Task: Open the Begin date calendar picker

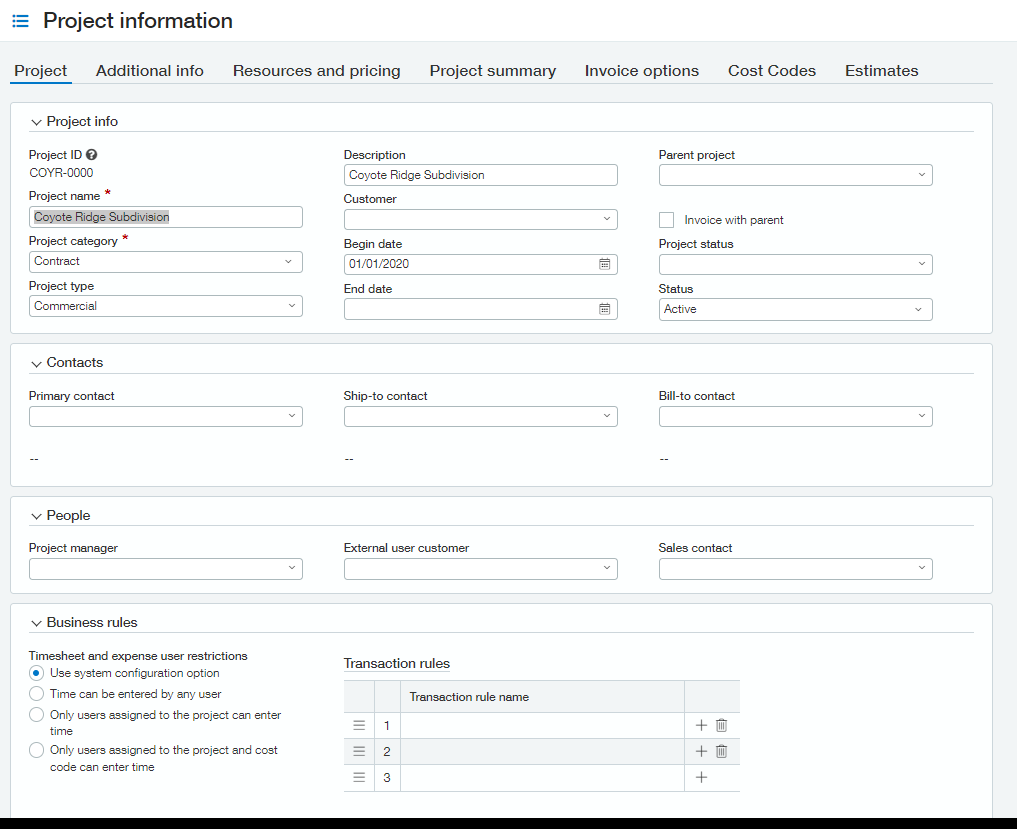Action: click(605, 264)
